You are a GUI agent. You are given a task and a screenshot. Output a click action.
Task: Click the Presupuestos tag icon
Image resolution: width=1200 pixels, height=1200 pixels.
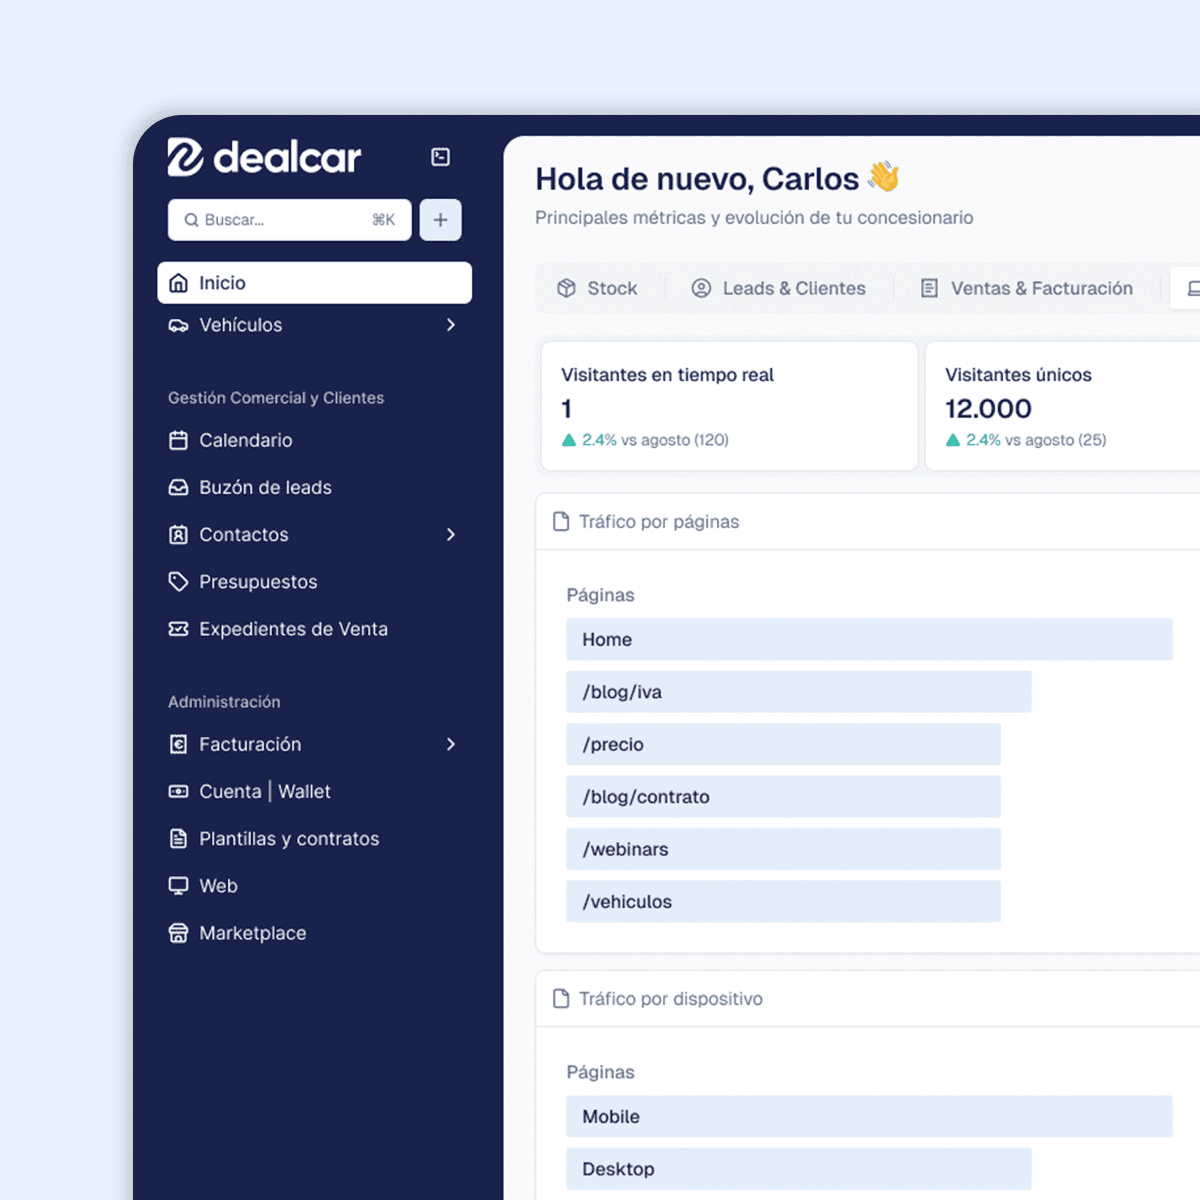[x=178, y=582]
